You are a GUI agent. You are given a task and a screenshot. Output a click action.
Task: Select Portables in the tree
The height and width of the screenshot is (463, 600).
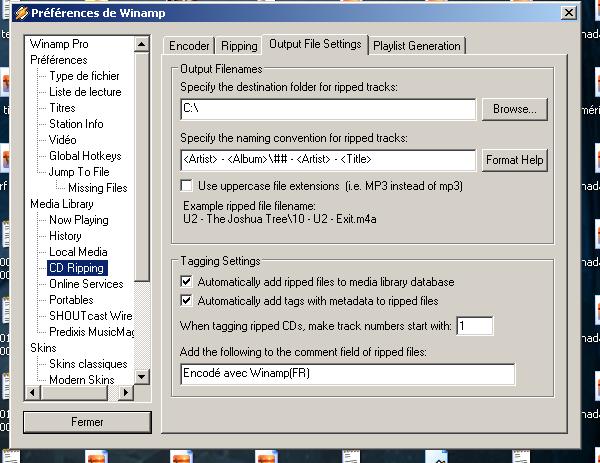(71, 300)
